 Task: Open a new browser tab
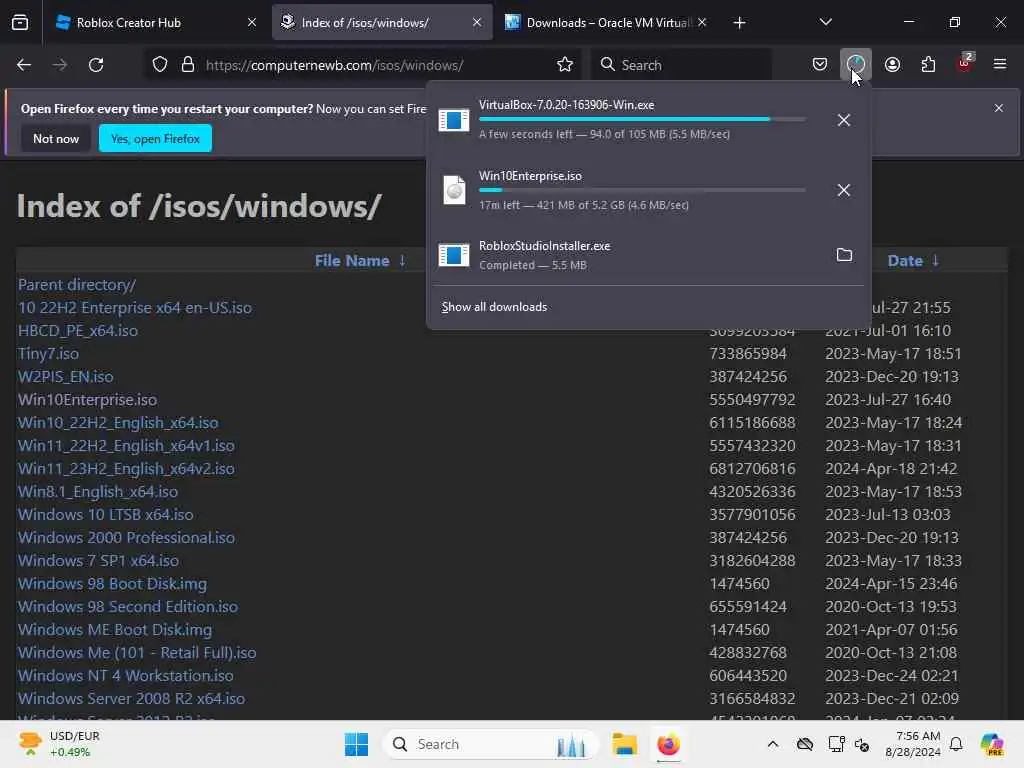coord(739,23)
